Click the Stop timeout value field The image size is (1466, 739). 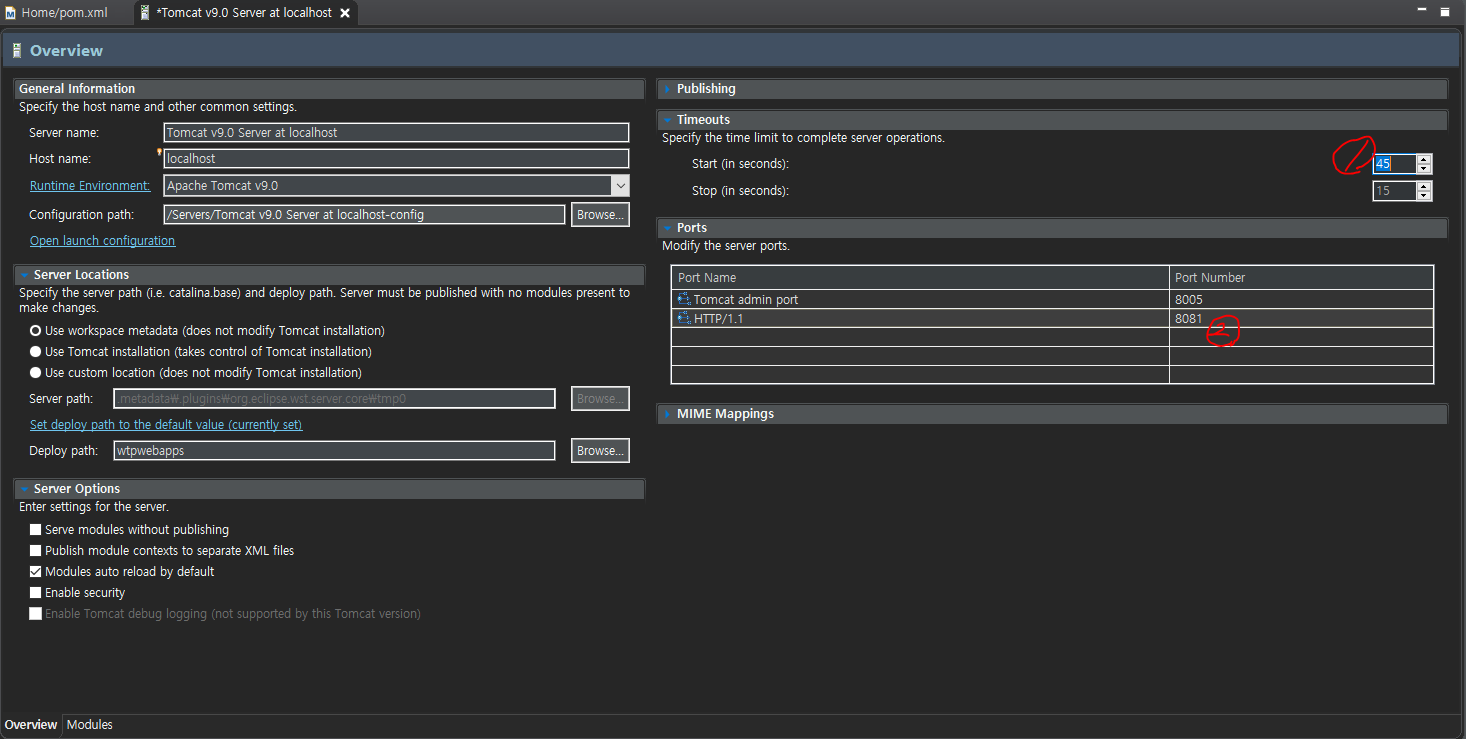coord(1394,190)
